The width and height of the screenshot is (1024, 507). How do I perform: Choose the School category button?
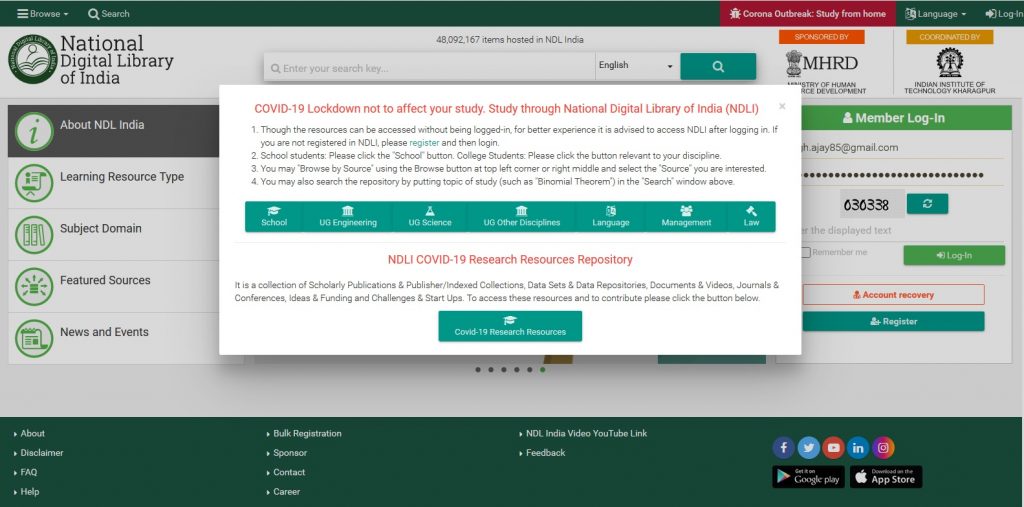274,216
